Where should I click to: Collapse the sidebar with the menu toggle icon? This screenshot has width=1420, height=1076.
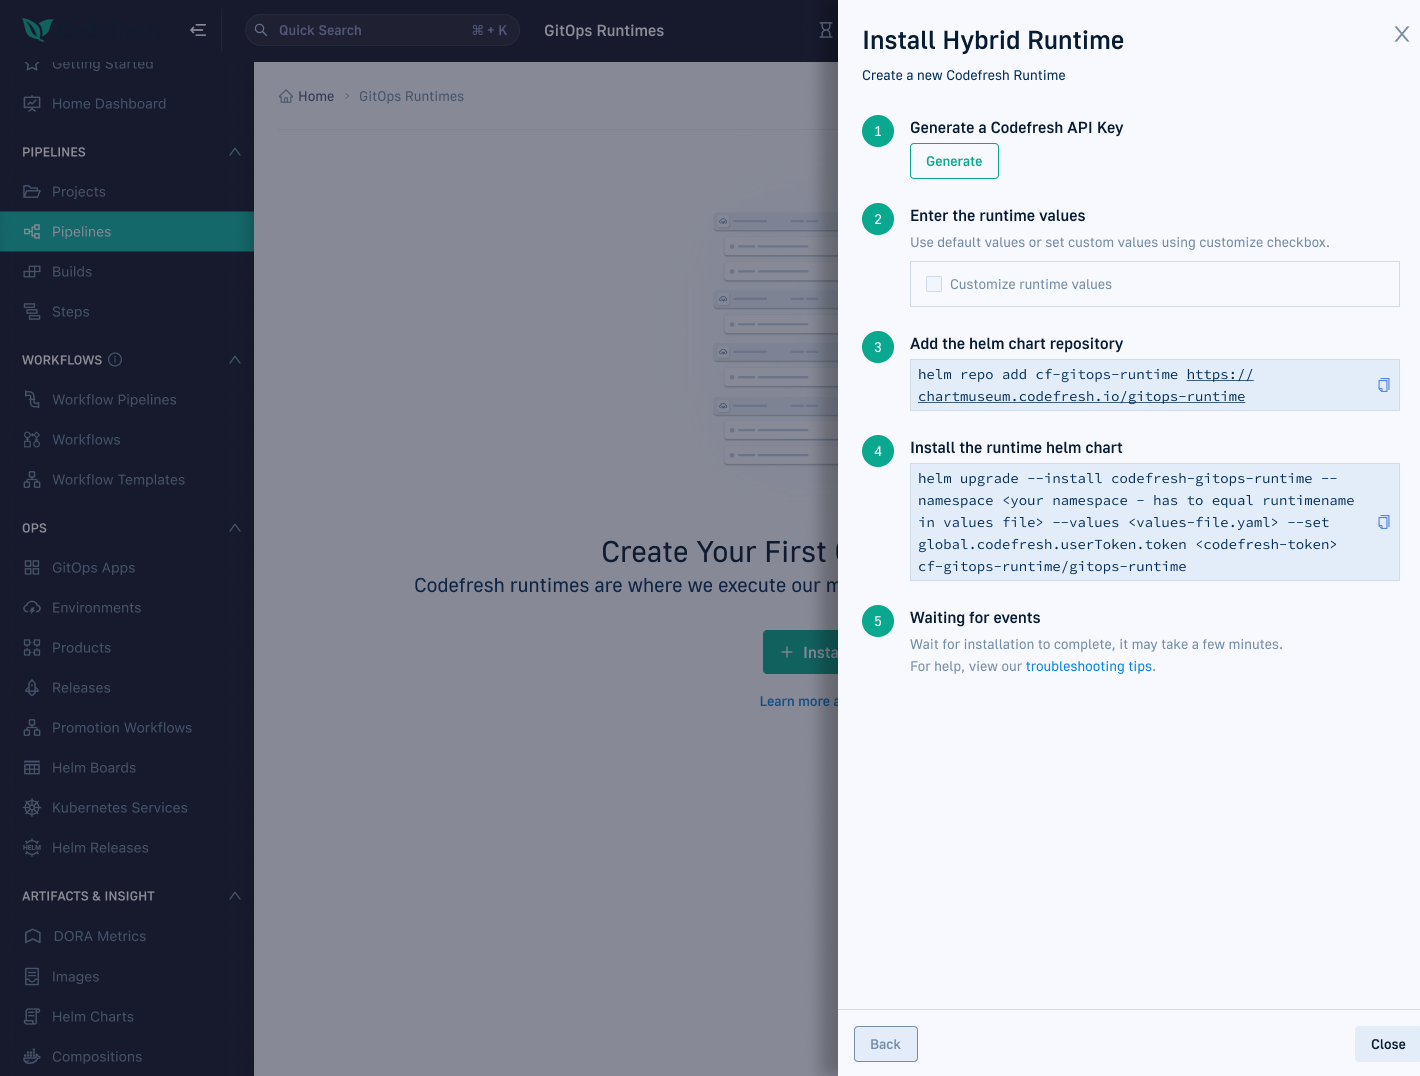point(198,30)
